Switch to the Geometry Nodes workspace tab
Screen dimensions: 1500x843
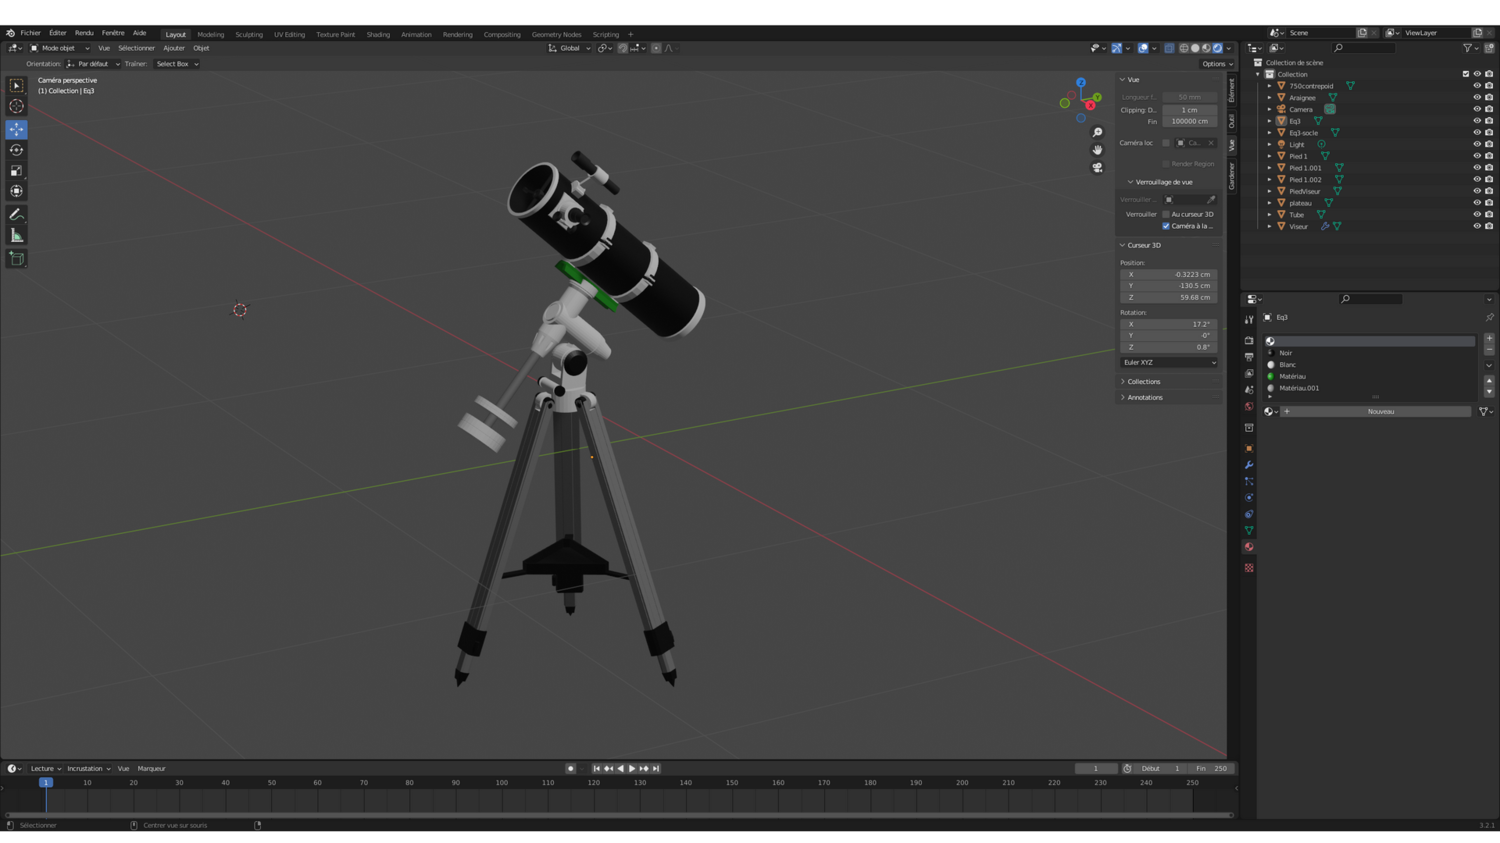click(556, 34)
